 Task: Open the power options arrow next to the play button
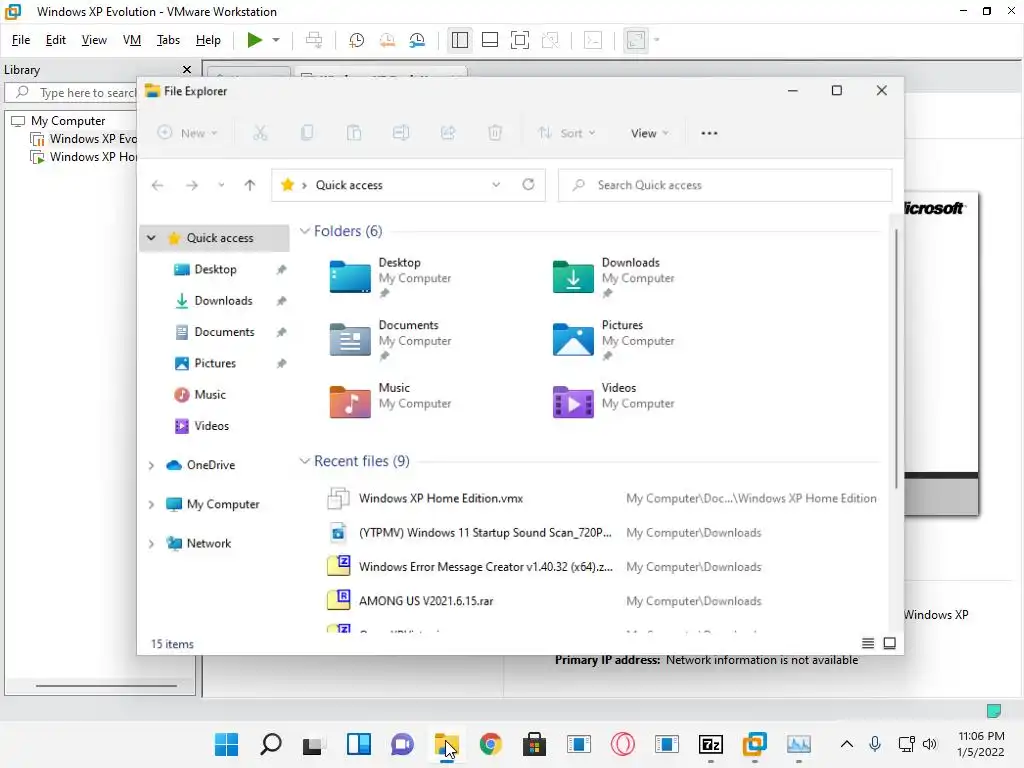(x=276, y=40)
